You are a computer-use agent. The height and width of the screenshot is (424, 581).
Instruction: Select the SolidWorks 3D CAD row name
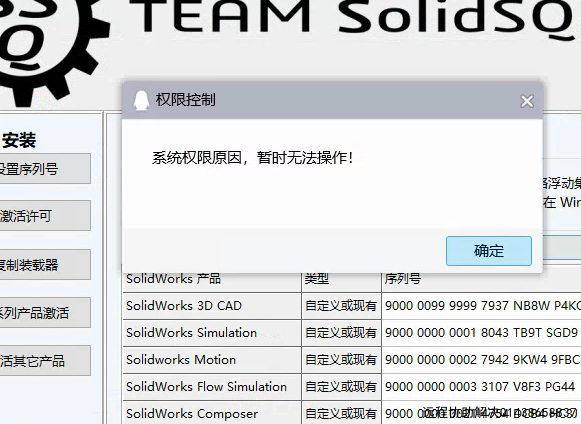tap(212, 306)
